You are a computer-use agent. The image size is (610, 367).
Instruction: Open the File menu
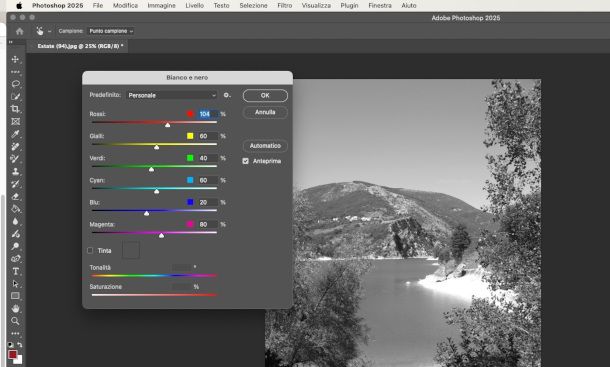coord(98,5)
